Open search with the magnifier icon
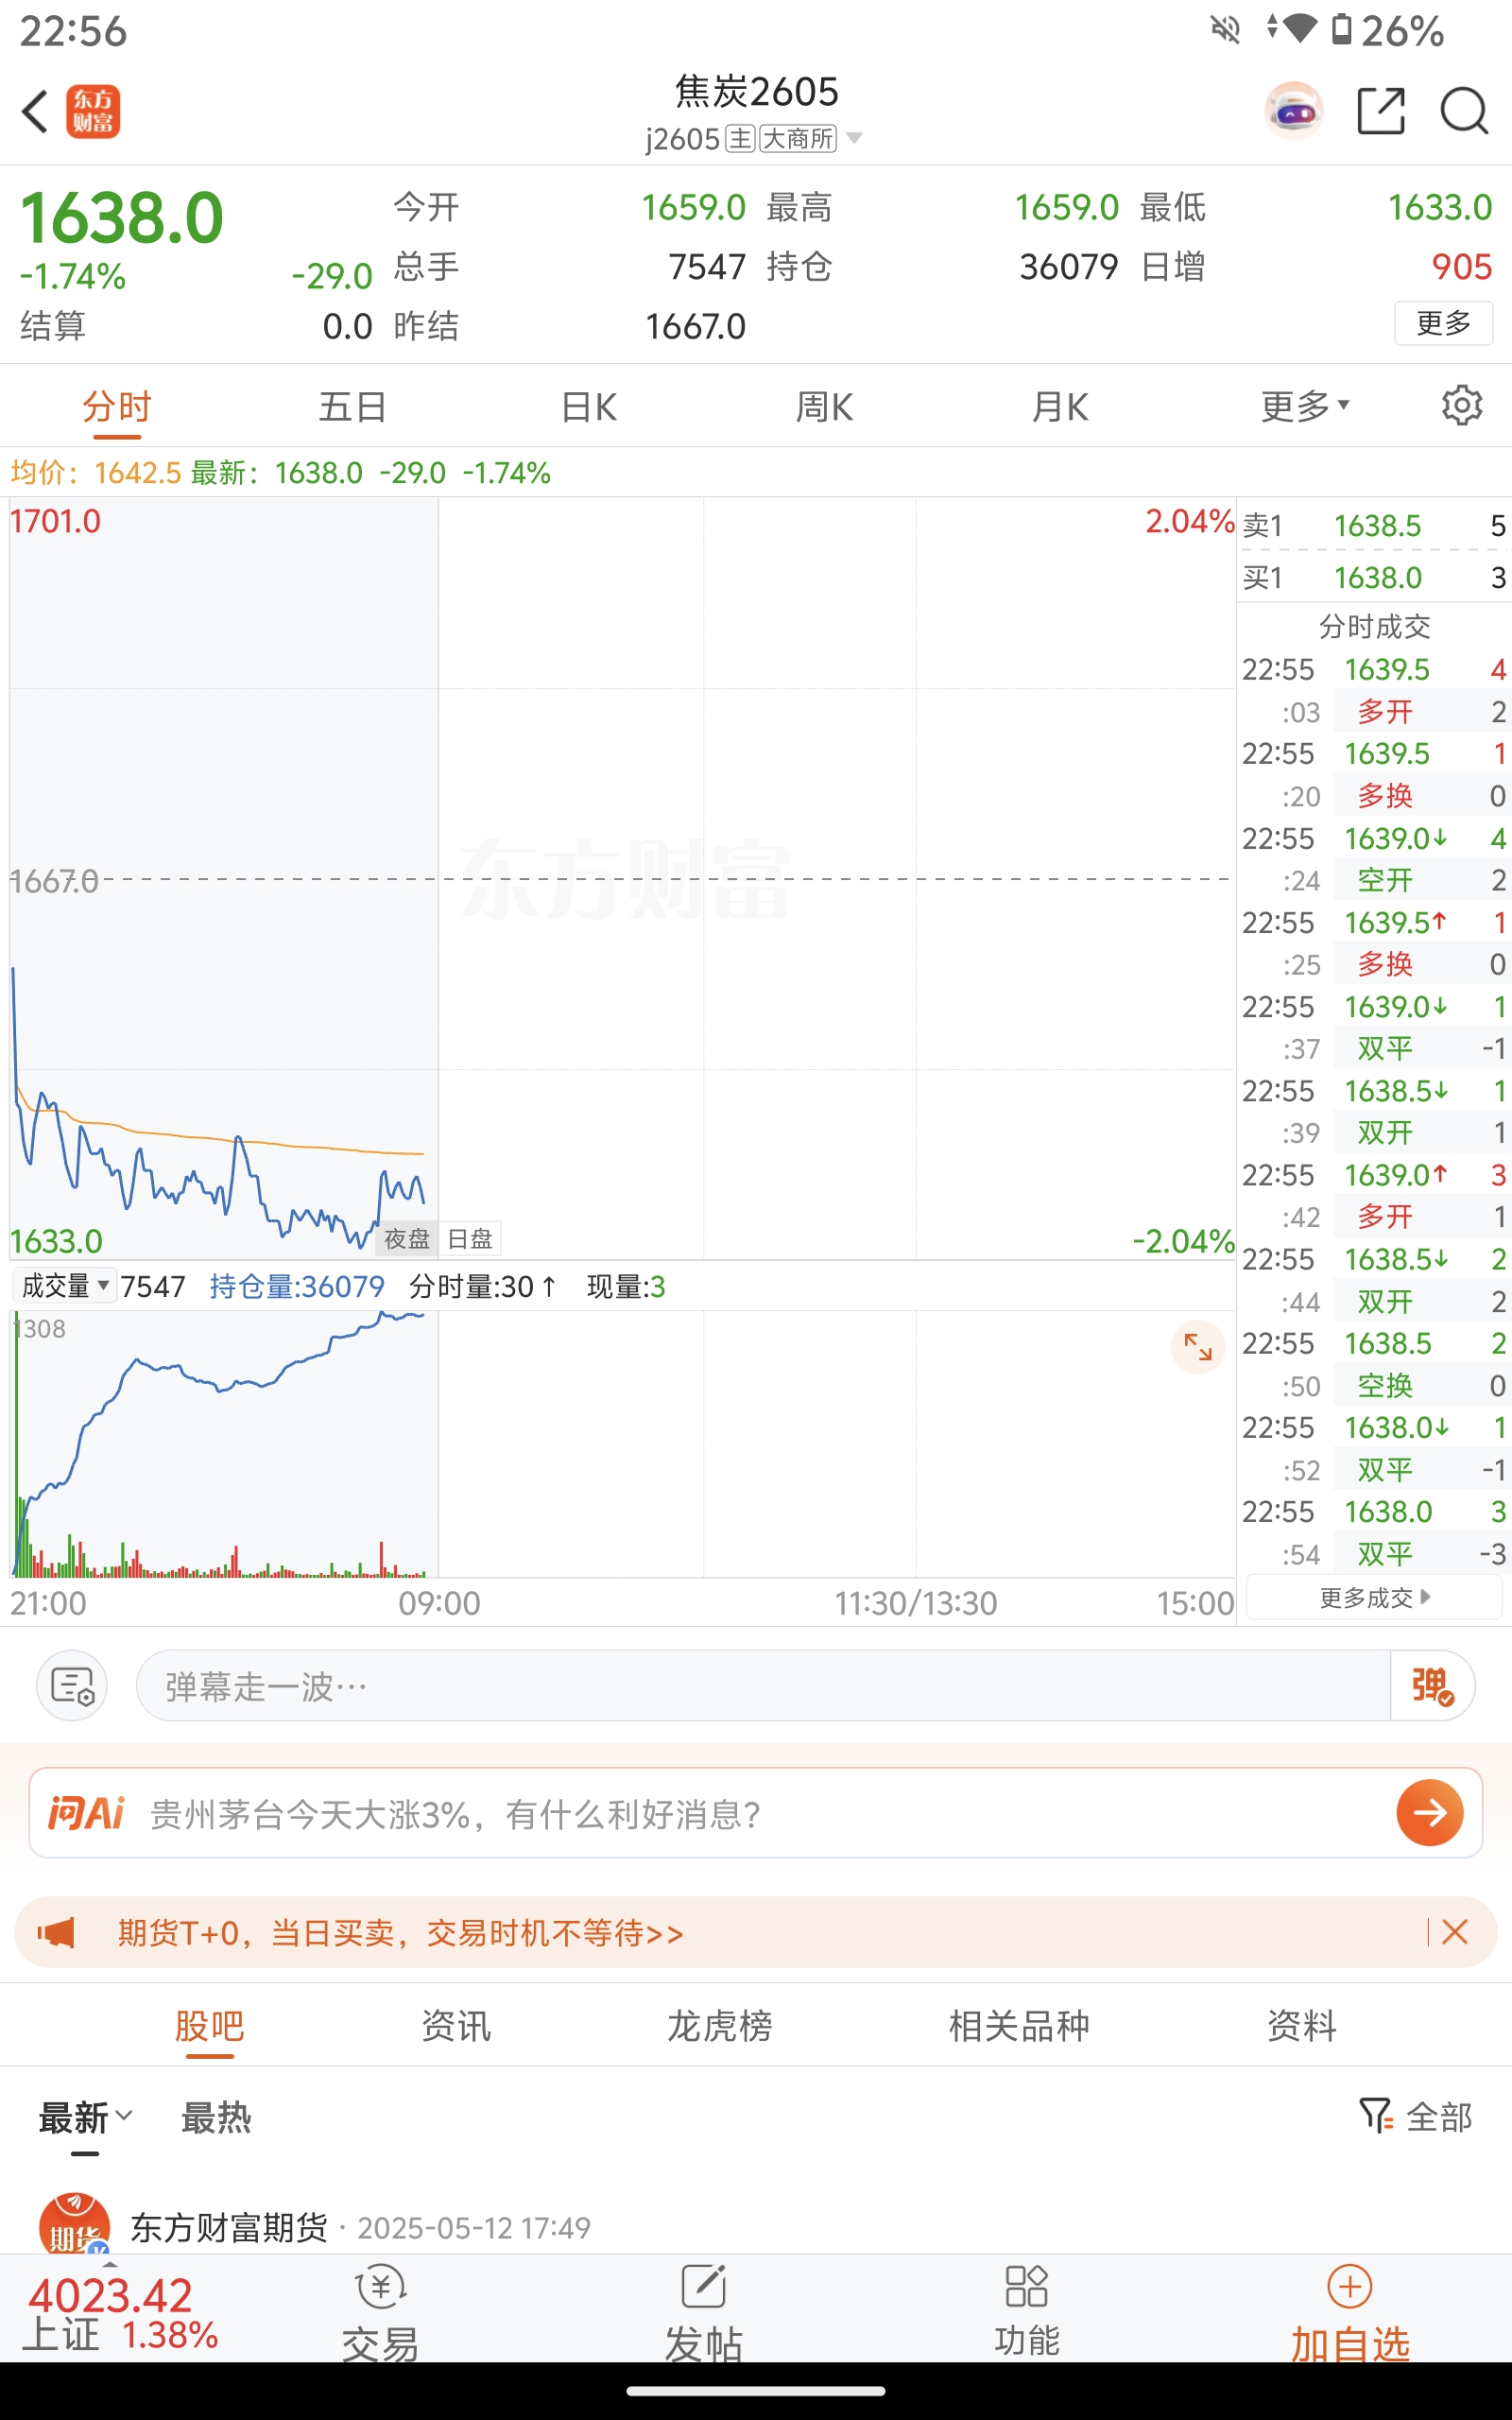The image size is (1512, 2420). click(1463, 111)
